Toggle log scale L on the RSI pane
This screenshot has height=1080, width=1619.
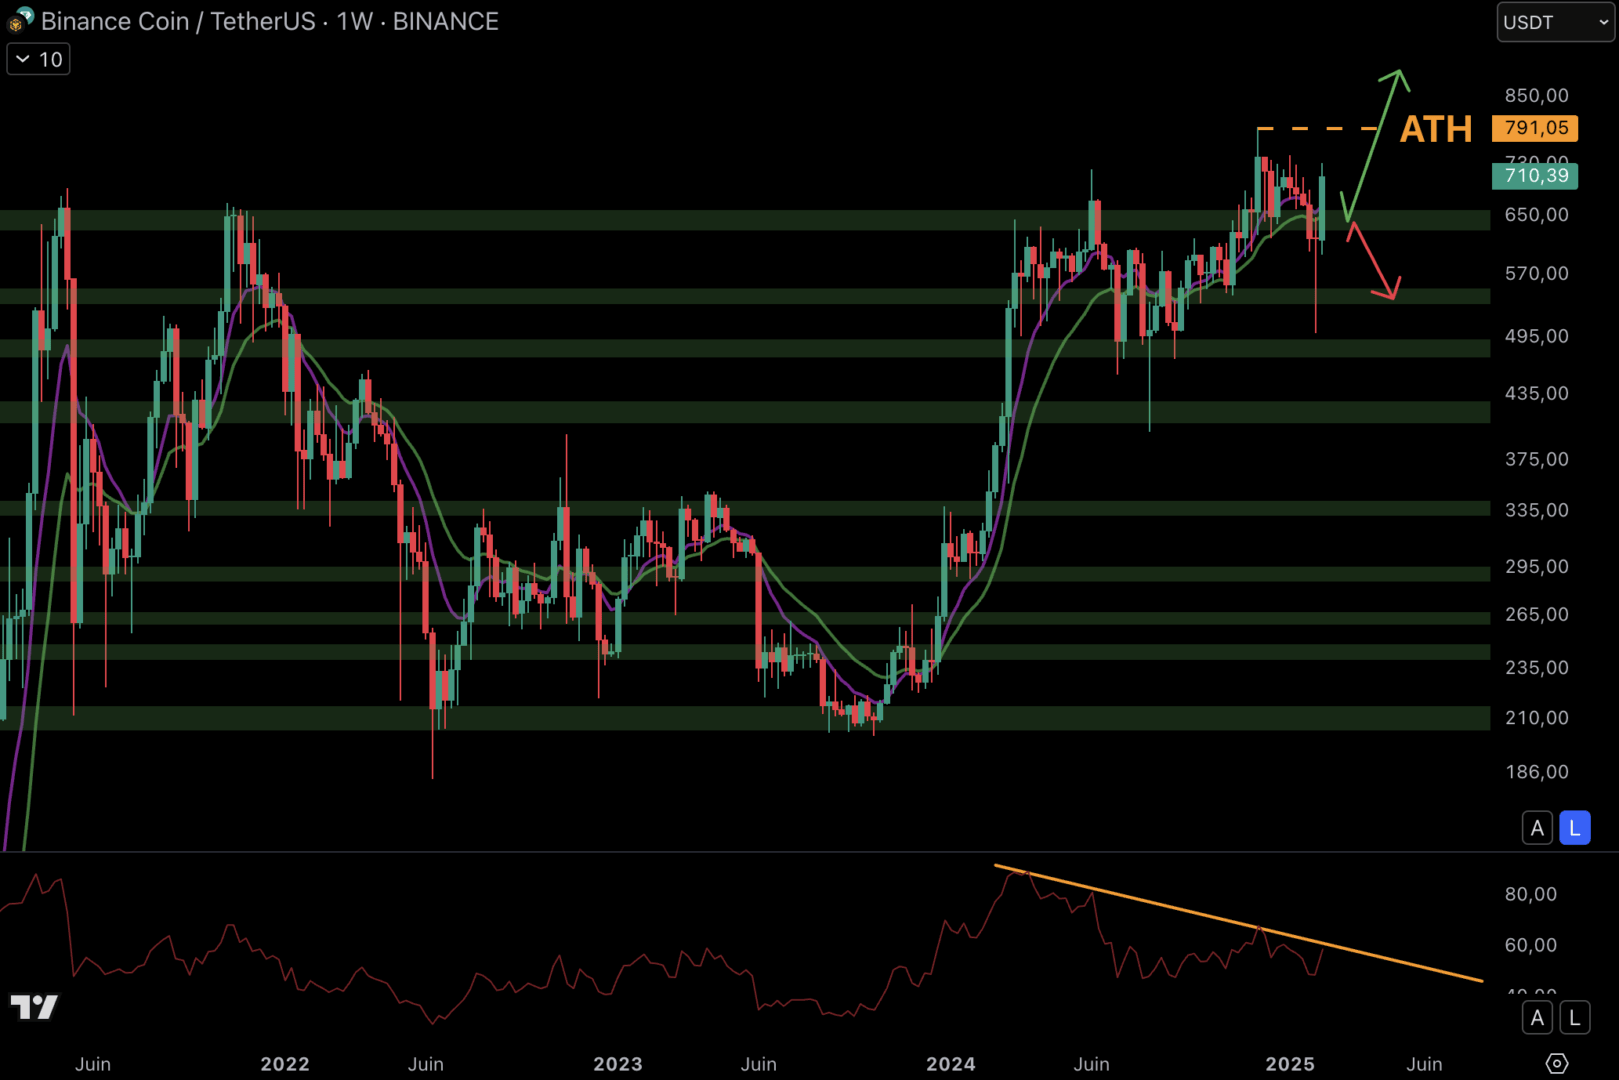pos(1575,1018)
